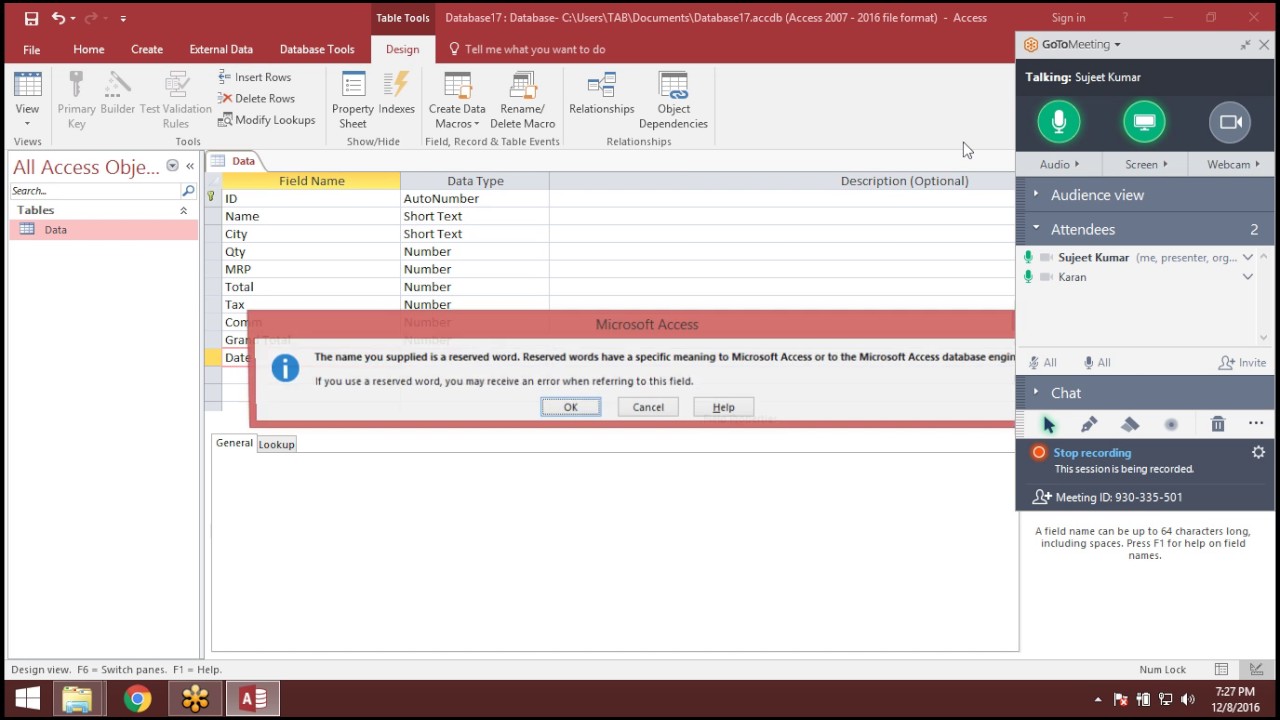
Task: Click Stop recording in GoToMeeting
Action: [1092, 453]
